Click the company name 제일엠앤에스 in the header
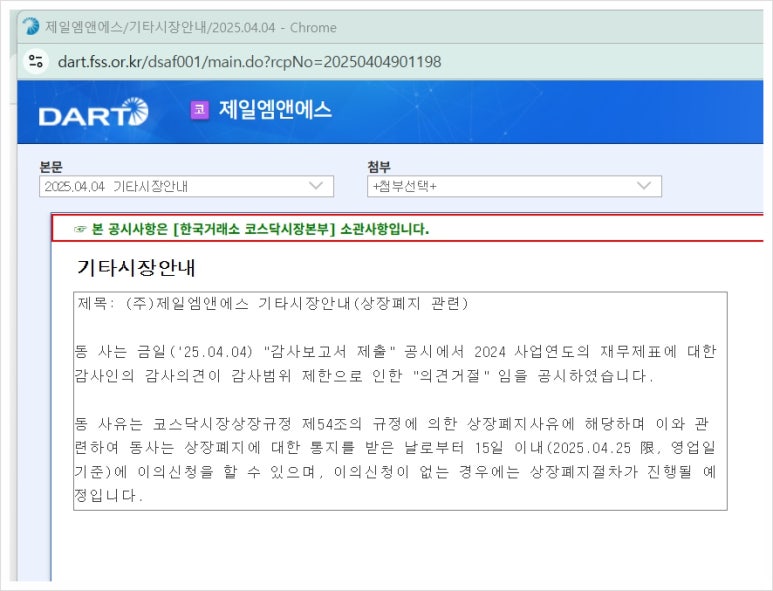The height and width of the screenshot is (591, 773). click(275, 109)
